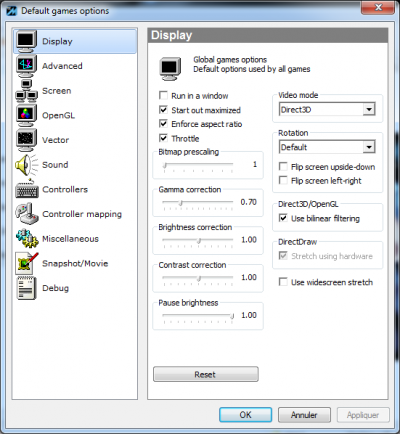Screen dimensions: 400x434
Task: Enable Flip screen upside-down
Action: (x=283, y=167)
